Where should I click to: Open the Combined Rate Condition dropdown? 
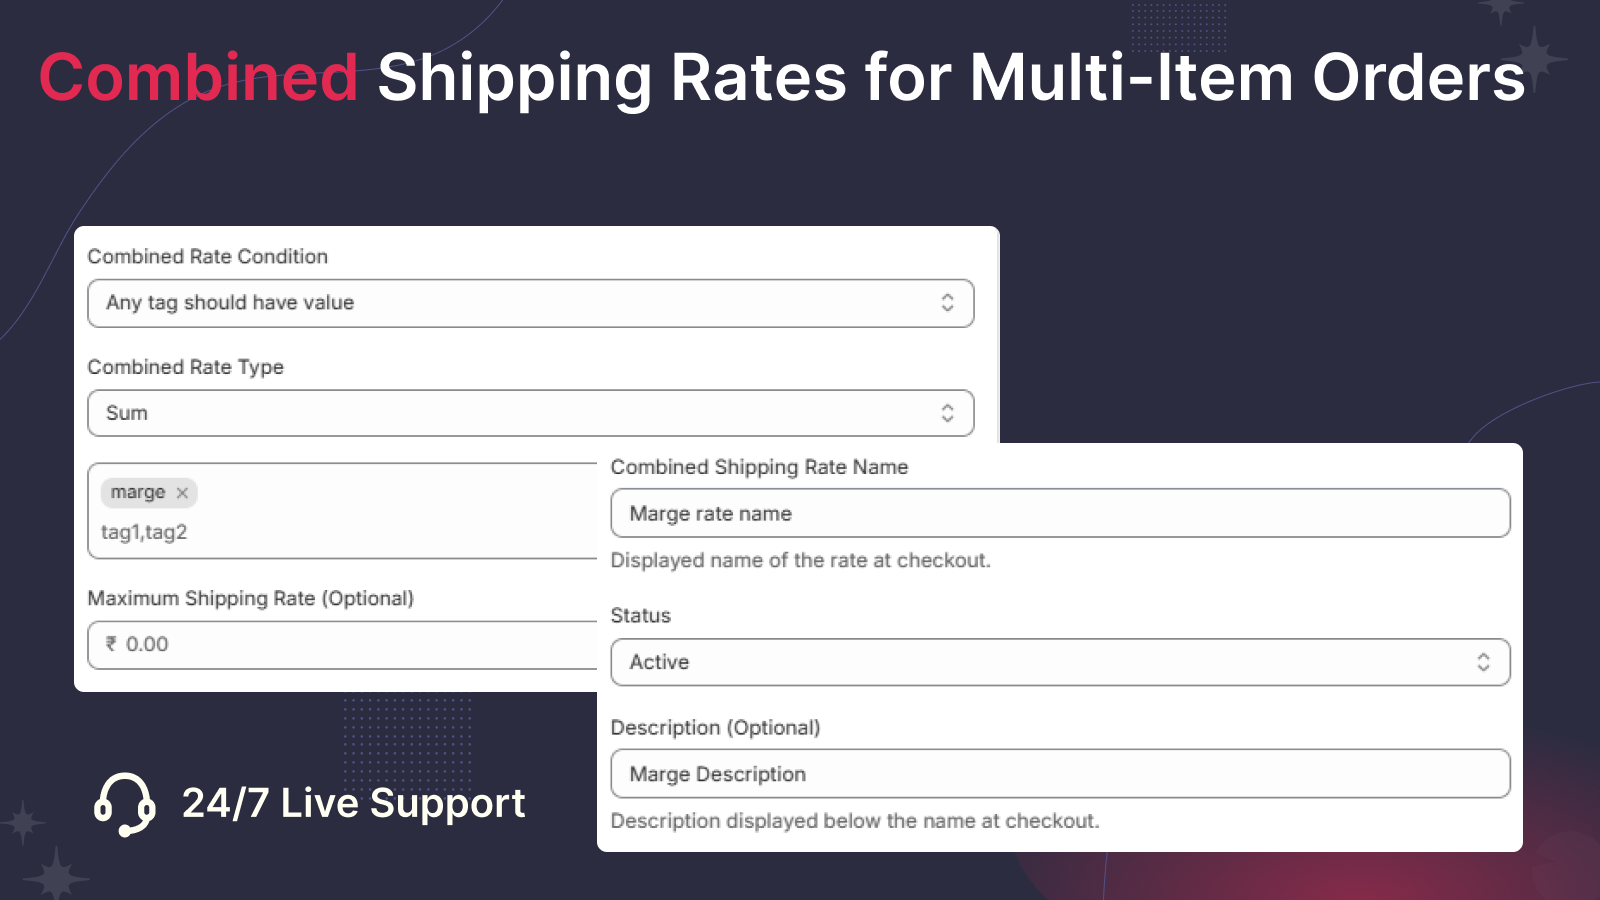click(531, 303)
